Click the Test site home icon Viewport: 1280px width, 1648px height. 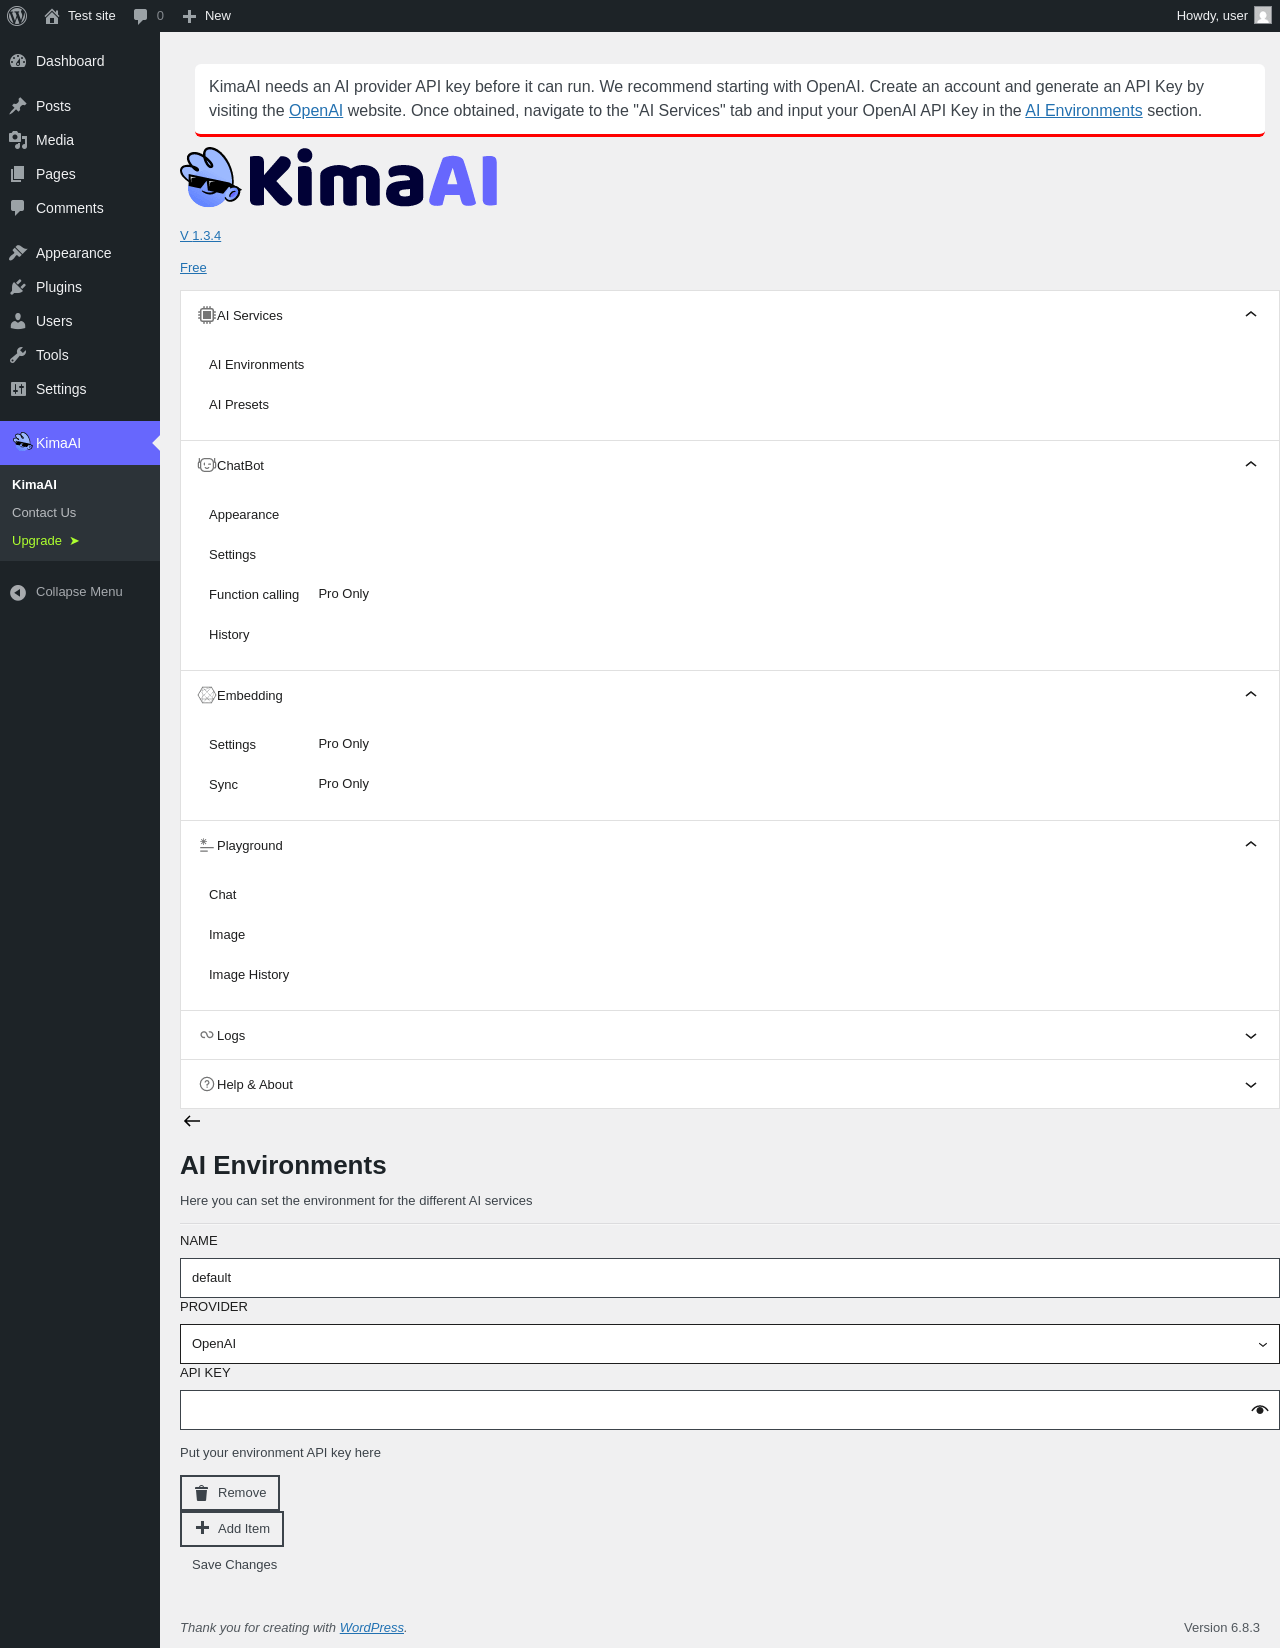point(52,16)
